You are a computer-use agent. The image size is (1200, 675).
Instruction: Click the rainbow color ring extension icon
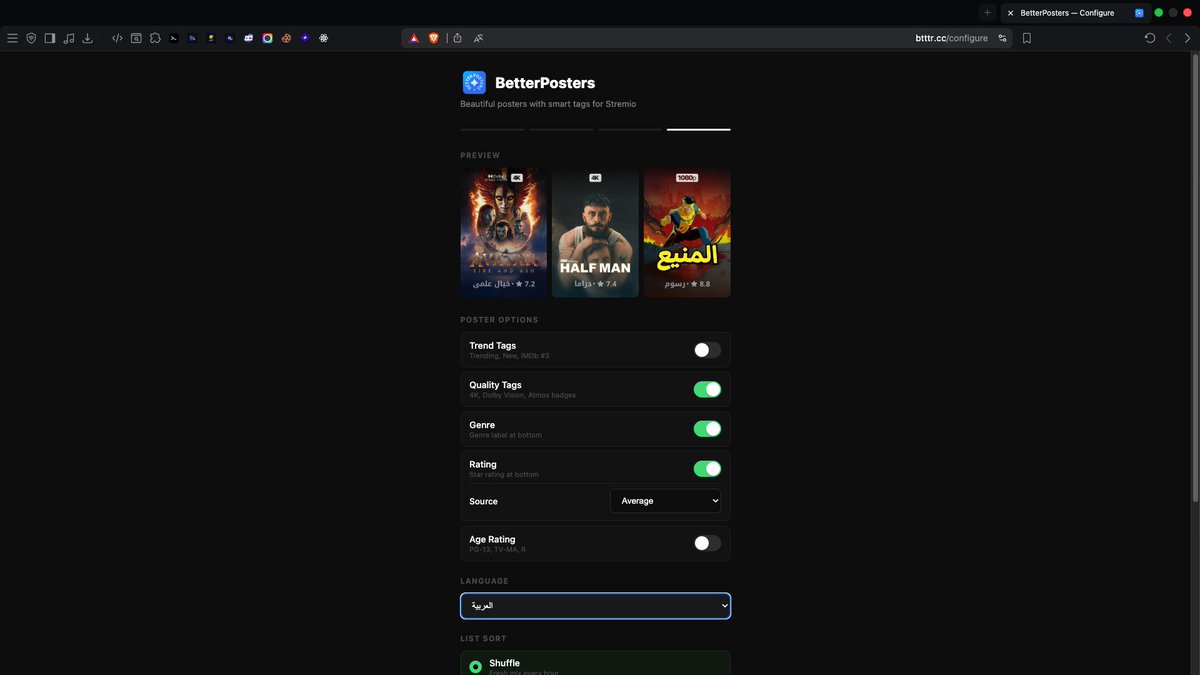click(268, 38)
